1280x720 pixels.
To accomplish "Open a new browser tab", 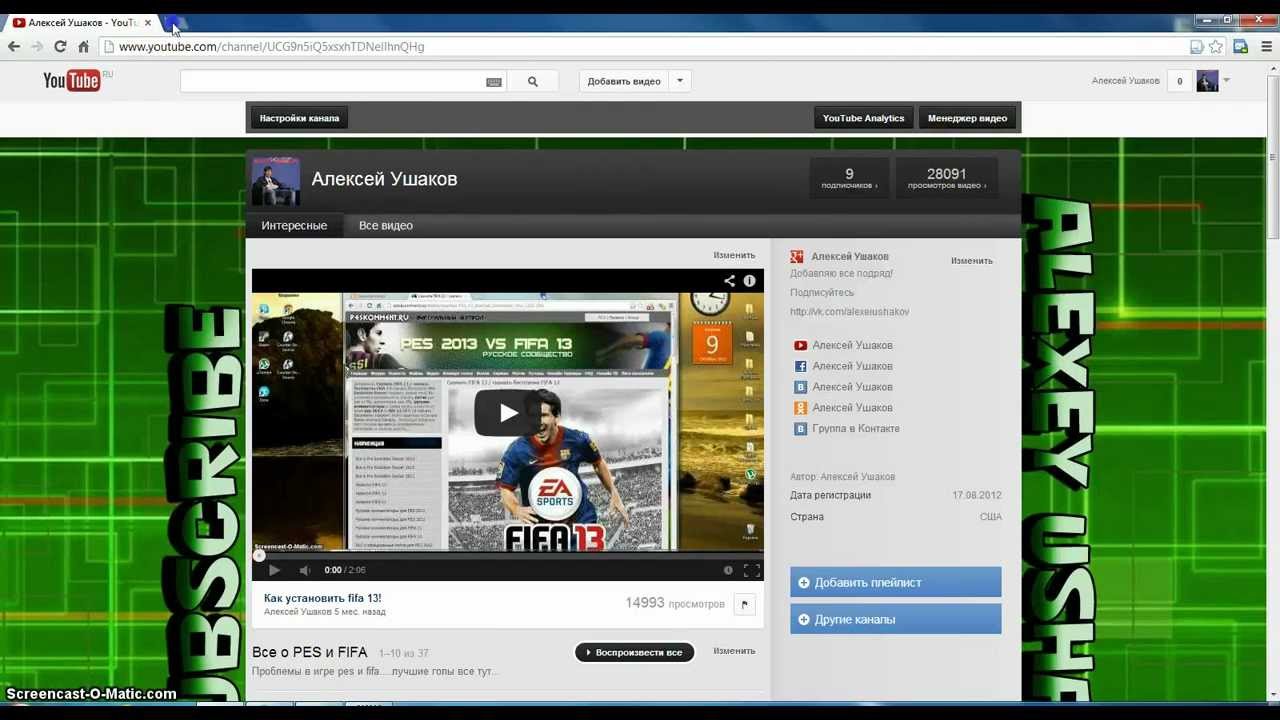I will pos(173,23).
